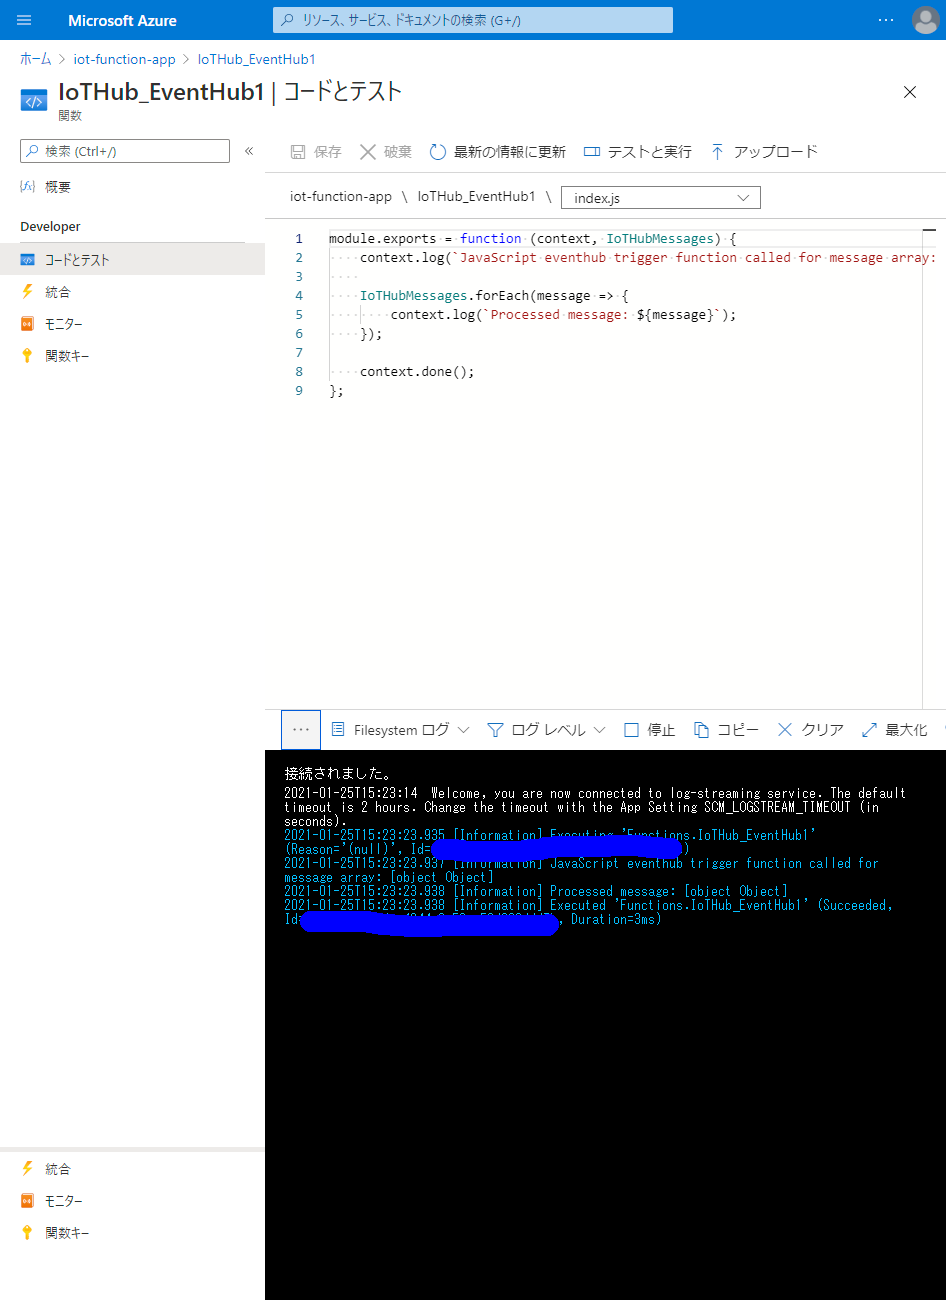Collapse the left sidebar with chevron
The image size is (946, 1300).
pyautogui.click(x=249, y=151)
